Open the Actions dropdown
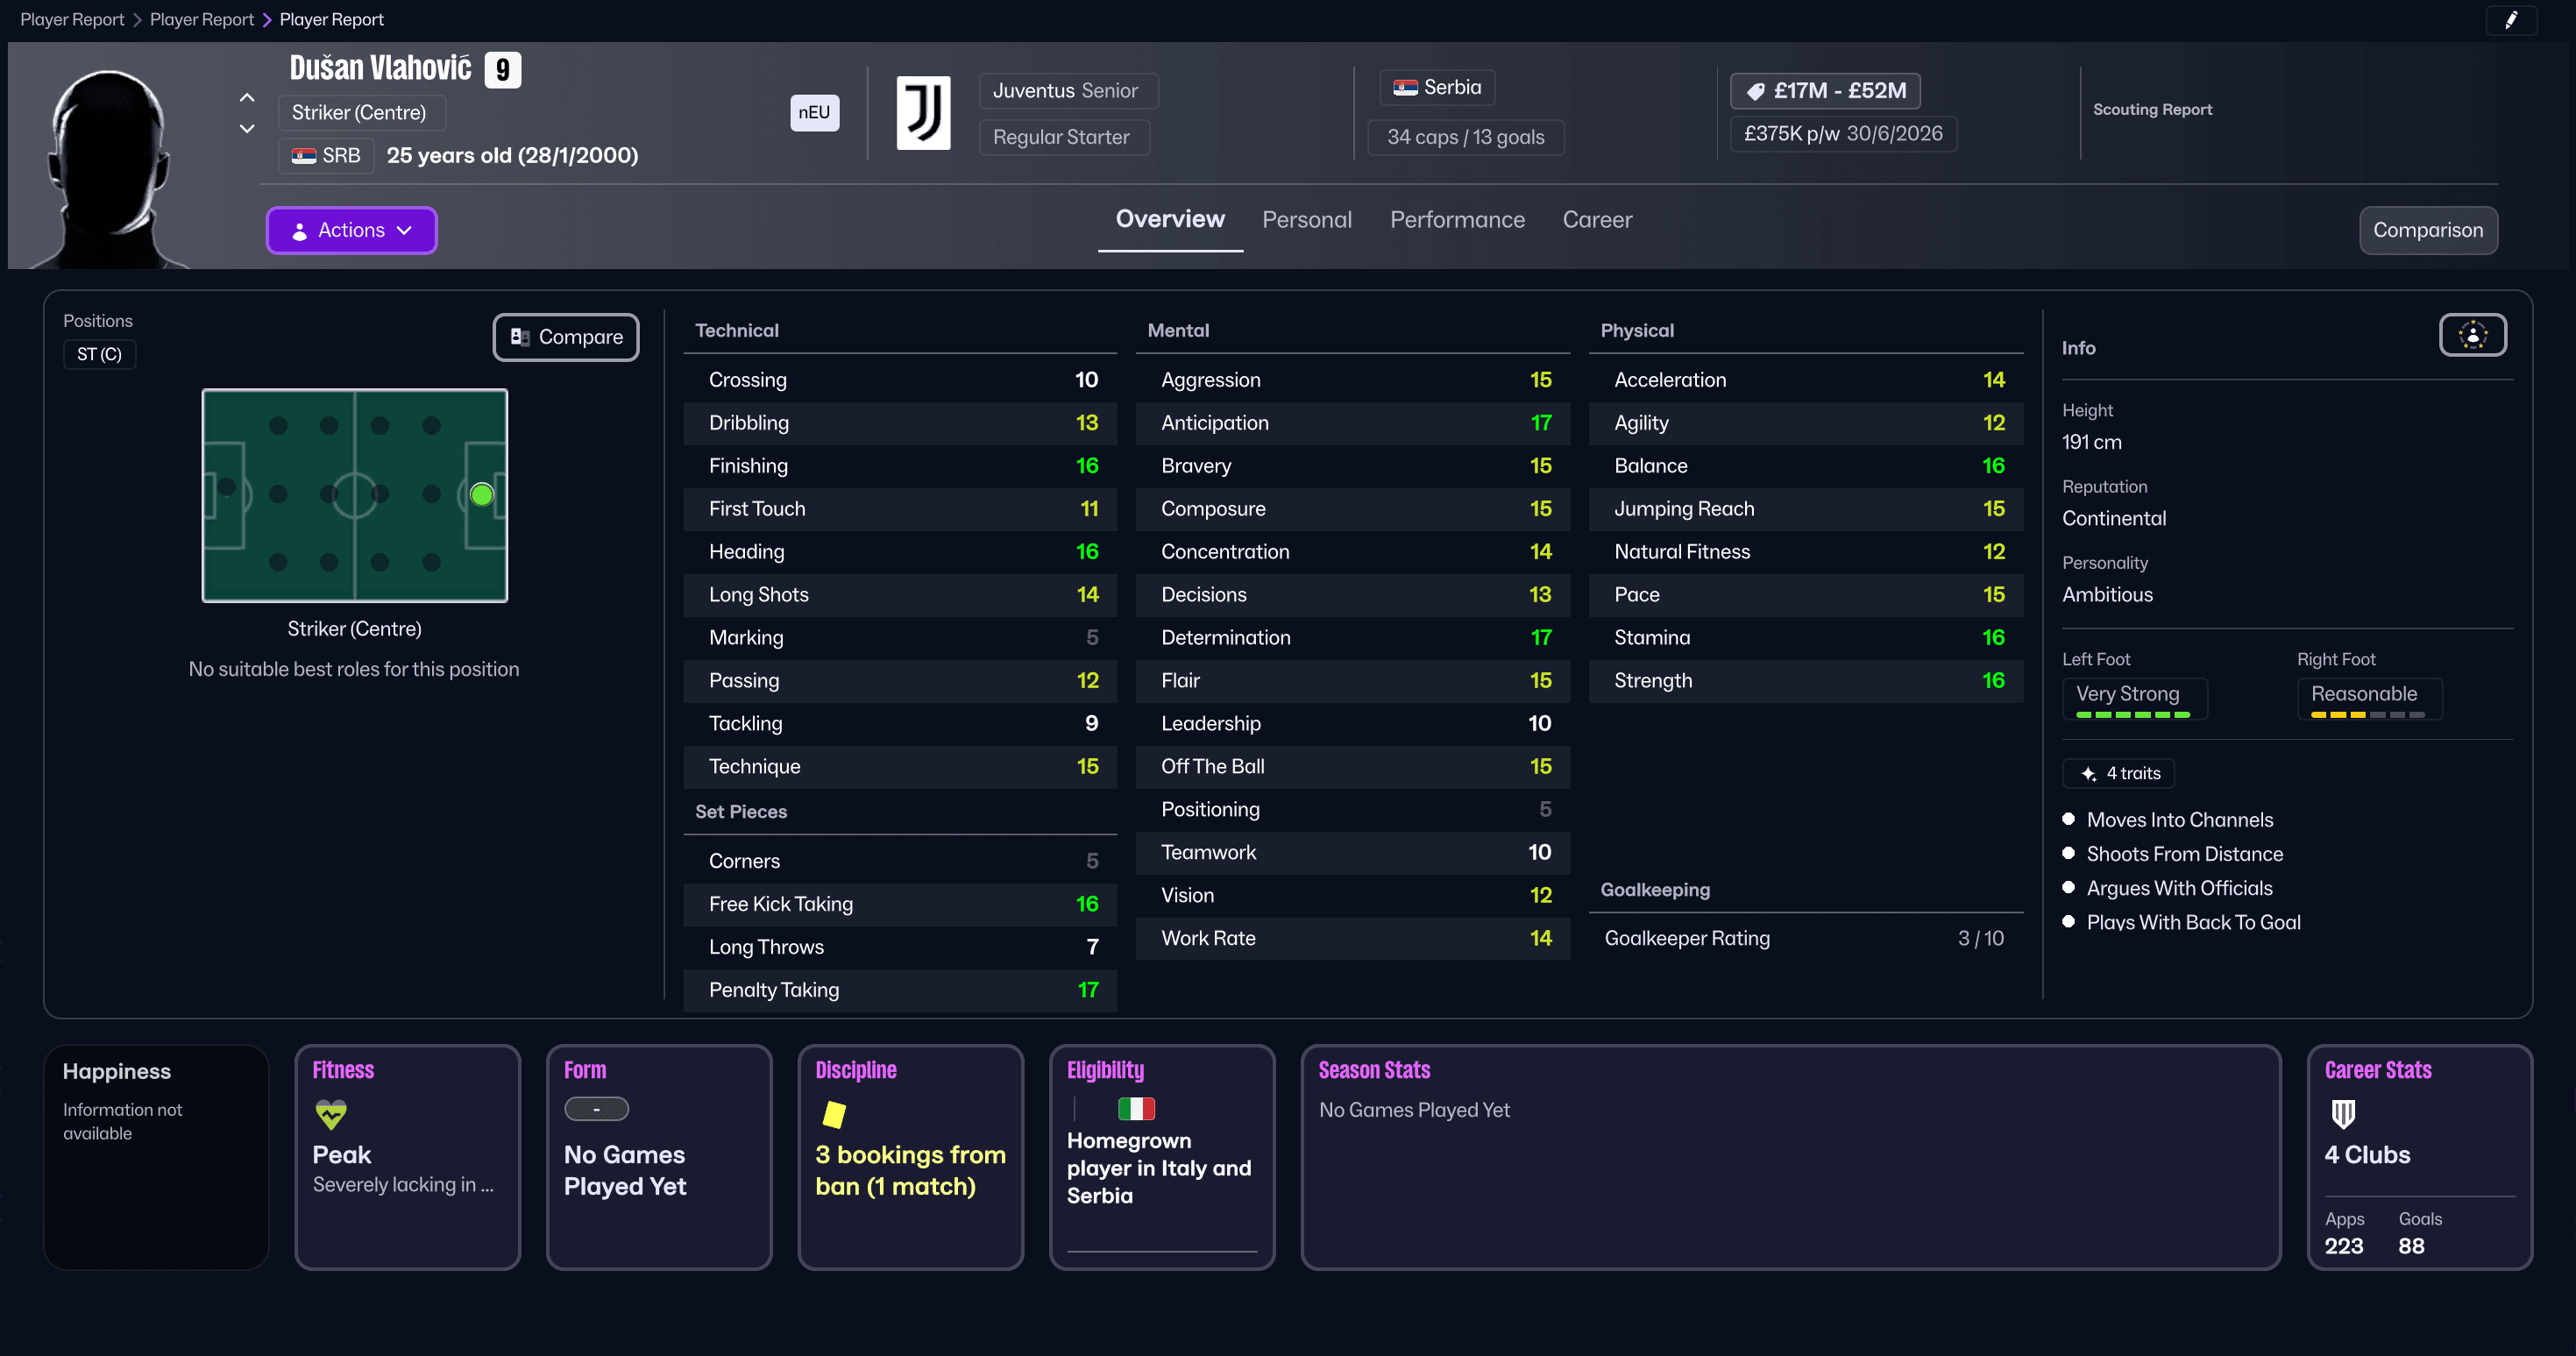Image resolution: width=2576 pixels, height=1356 pixels. 351,230
